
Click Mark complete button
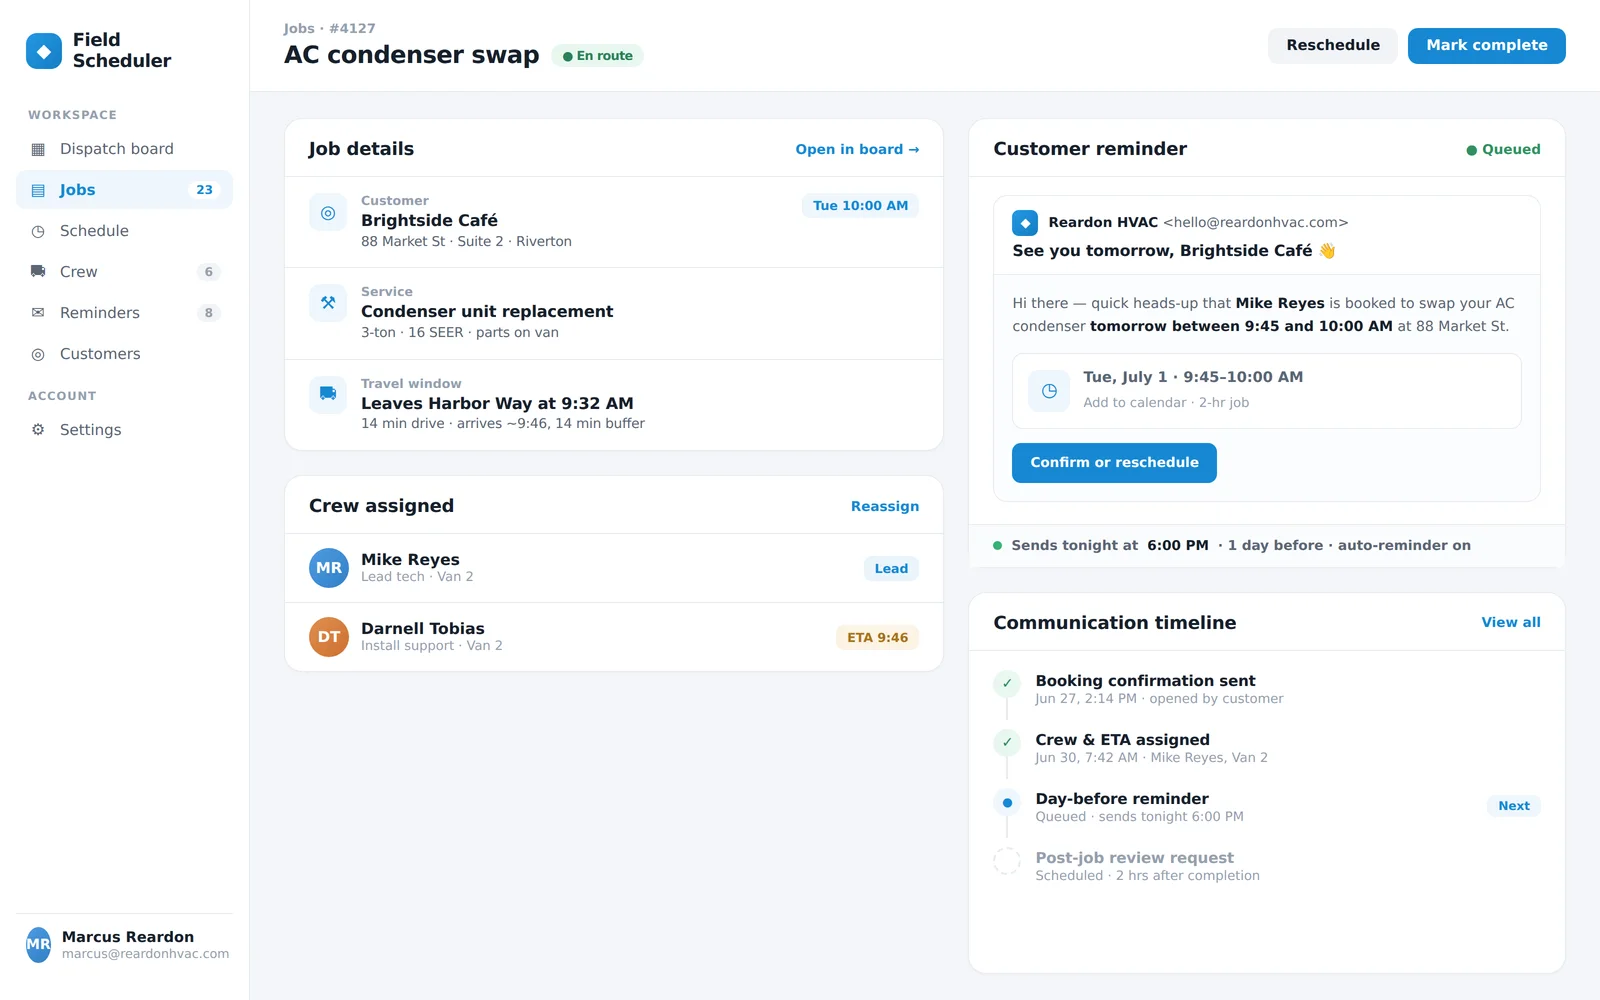(1487, 46)
